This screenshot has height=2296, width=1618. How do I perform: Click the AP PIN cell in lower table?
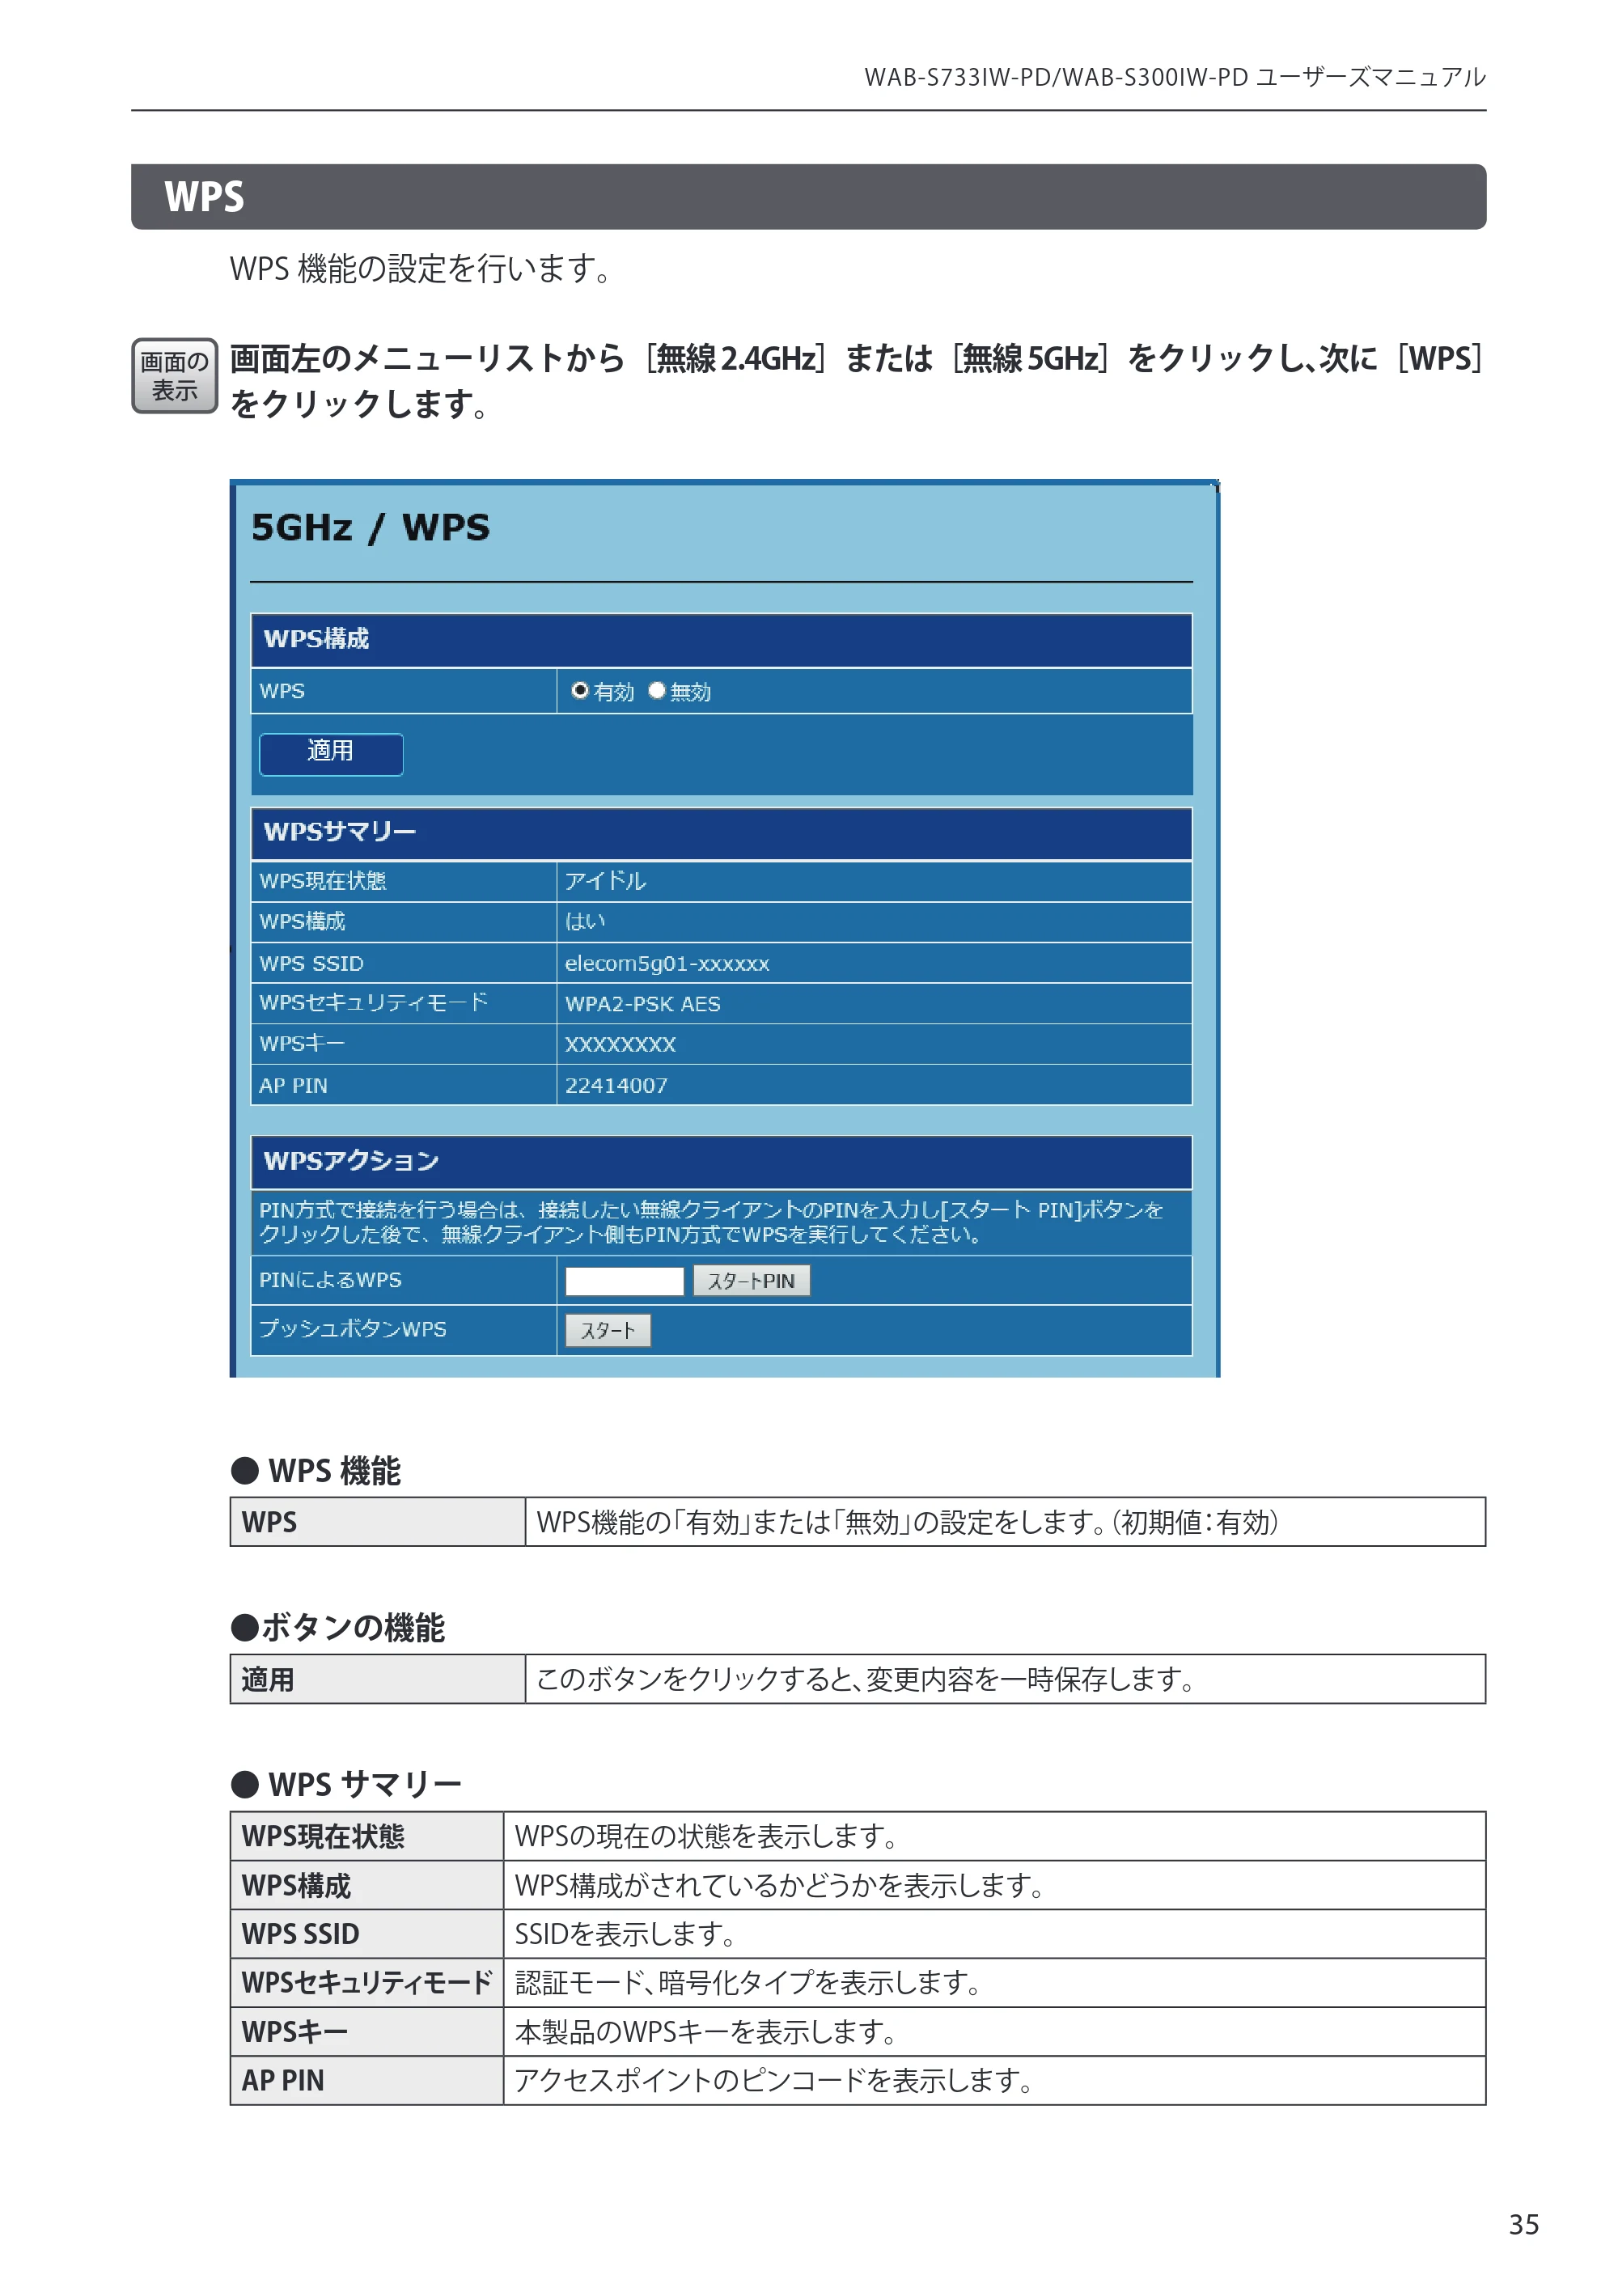coord(367,2080)
